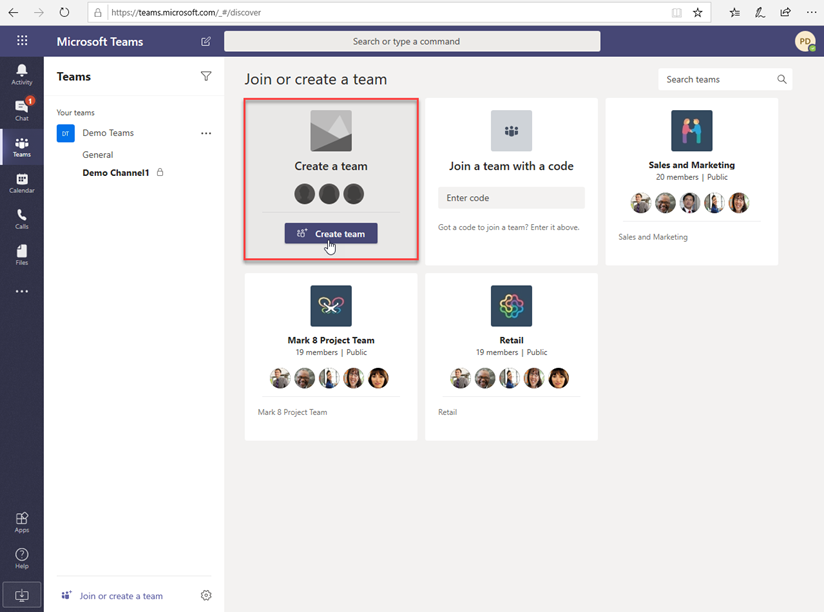Viewport: 824px width, 612px height.
Task: Open the Demo Channel1 channel
Action: pos(116,173)
